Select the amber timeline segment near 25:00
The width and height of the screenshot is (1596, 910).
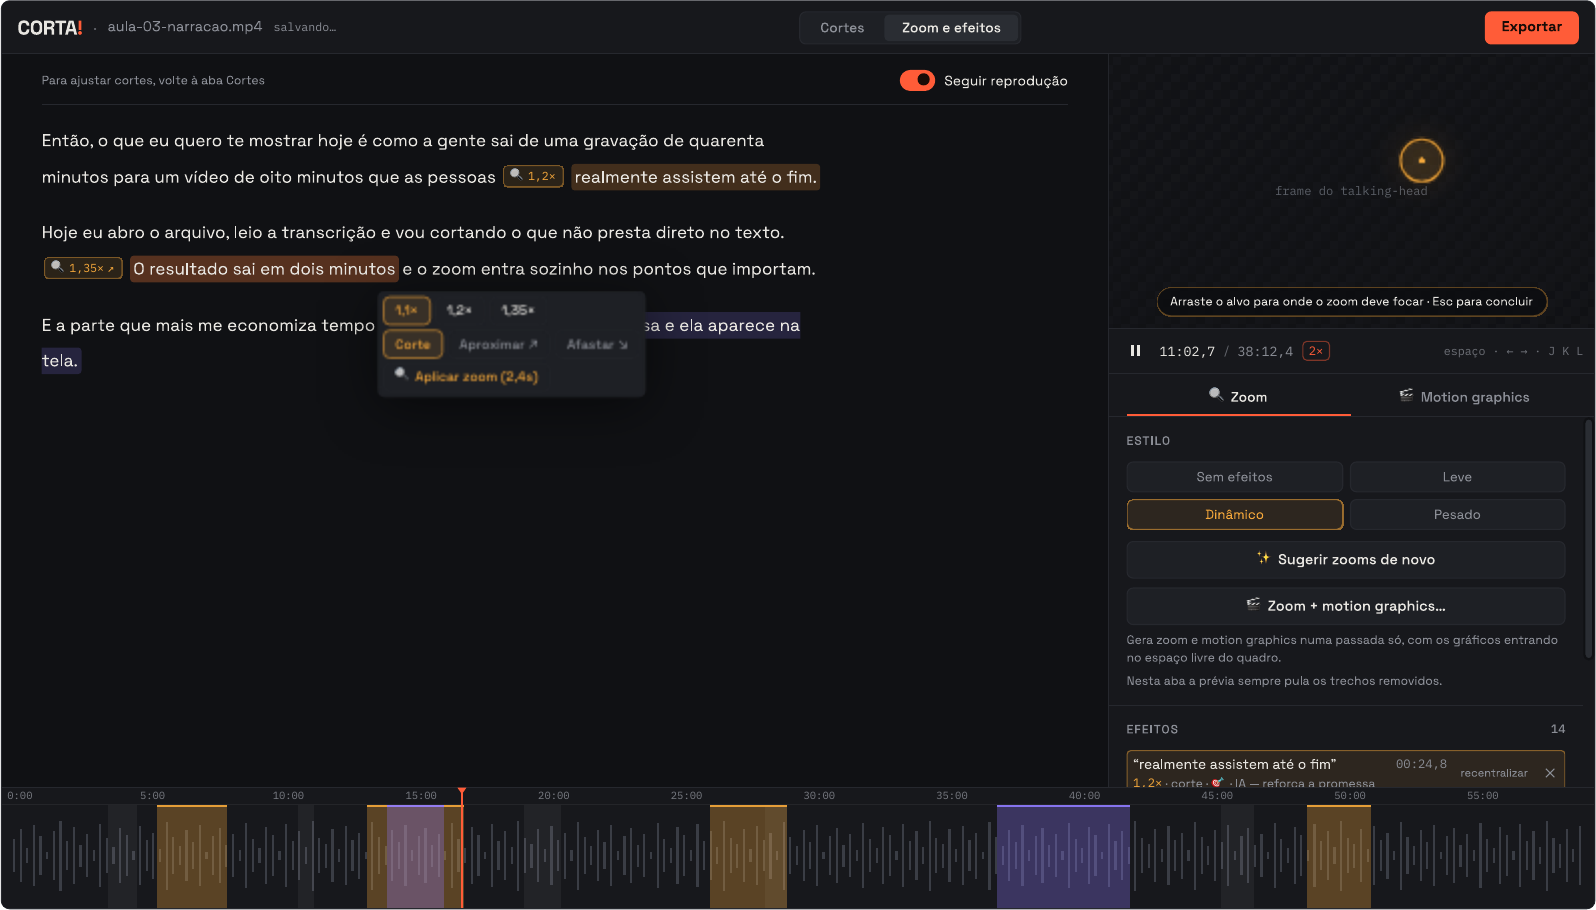pos(748,856)
